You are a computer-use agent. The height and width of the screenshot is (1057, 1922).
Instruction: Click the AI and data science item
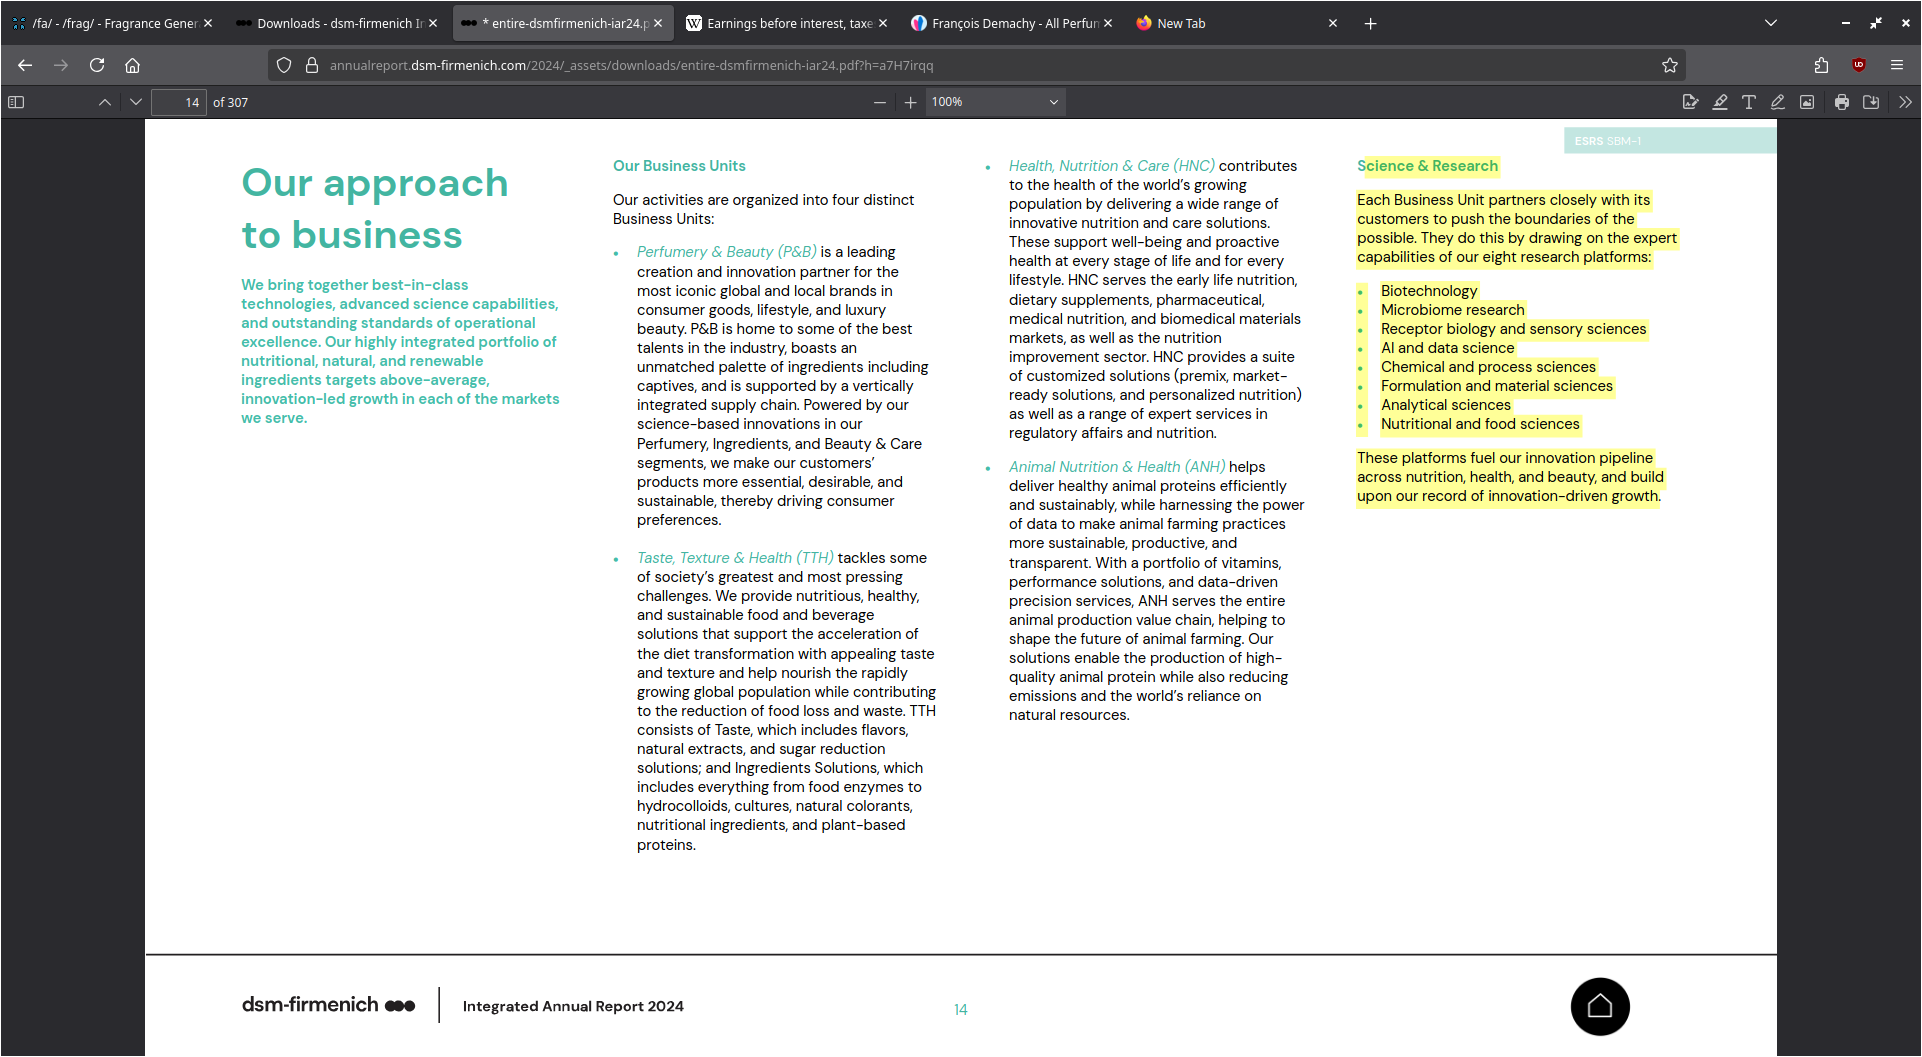(x=1447, y=348)
